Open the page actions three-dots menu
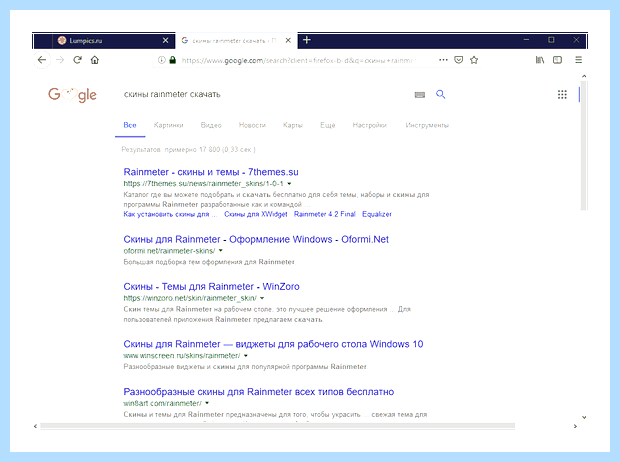The height and width of the screenshot is (462, 620). [x=443, y=60]
